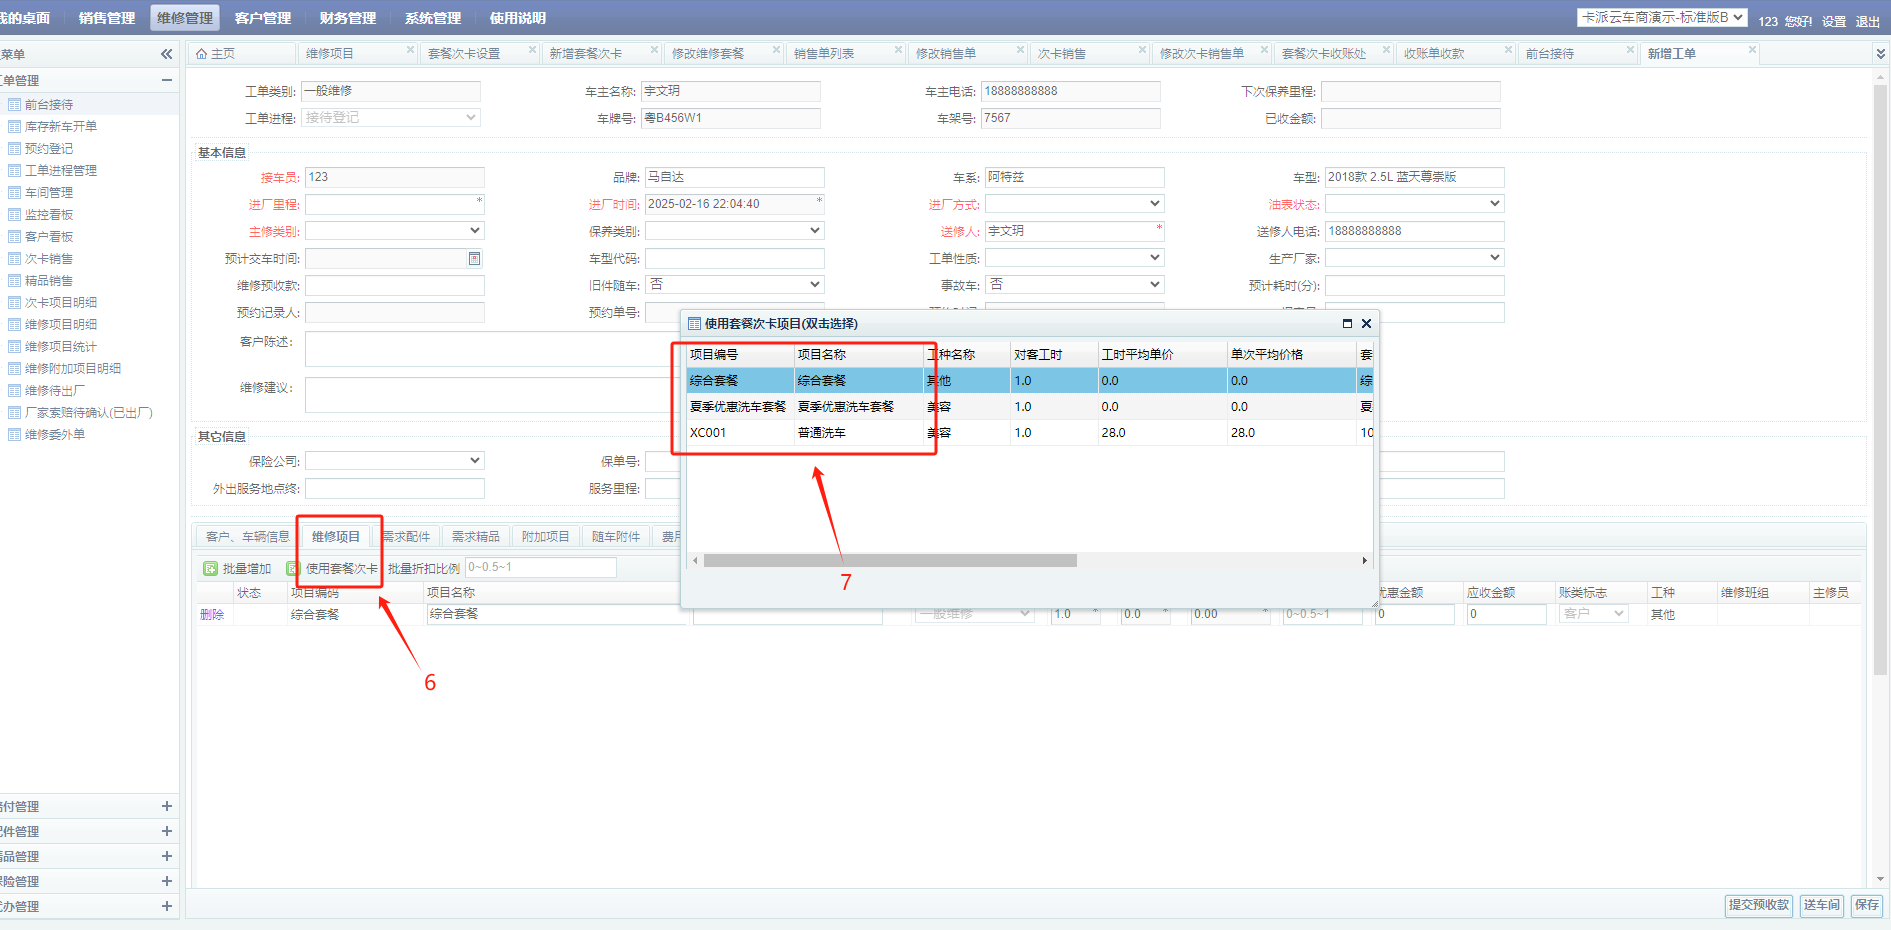Image resolution: width=1891 pixels, height=930 pixels.
Task: Click the 保存 button
Action: 1866,905
